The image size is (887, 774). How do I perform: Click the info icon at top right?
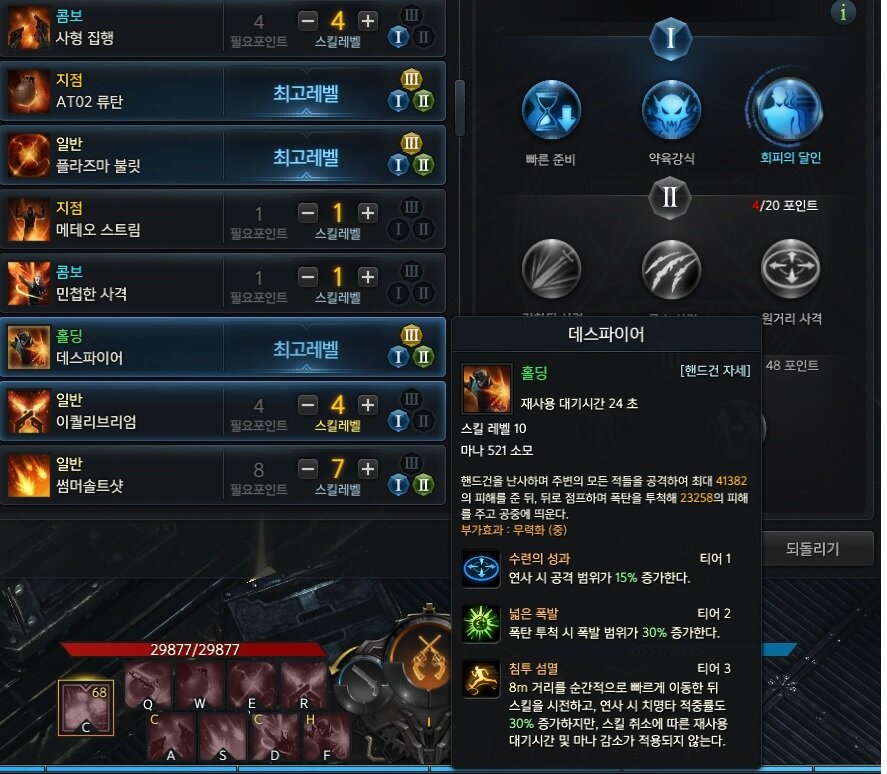tap(843, 11)
